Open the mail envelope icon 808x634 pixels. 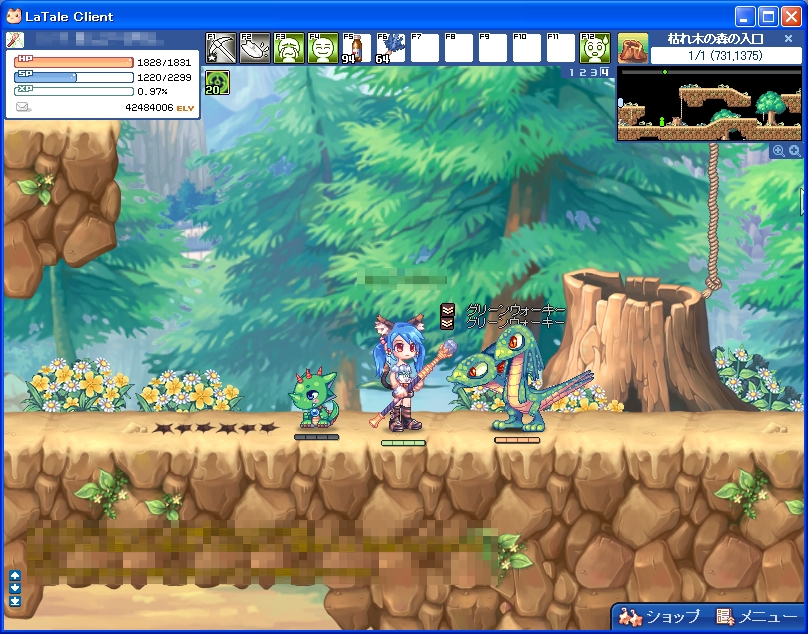point(23,107)
